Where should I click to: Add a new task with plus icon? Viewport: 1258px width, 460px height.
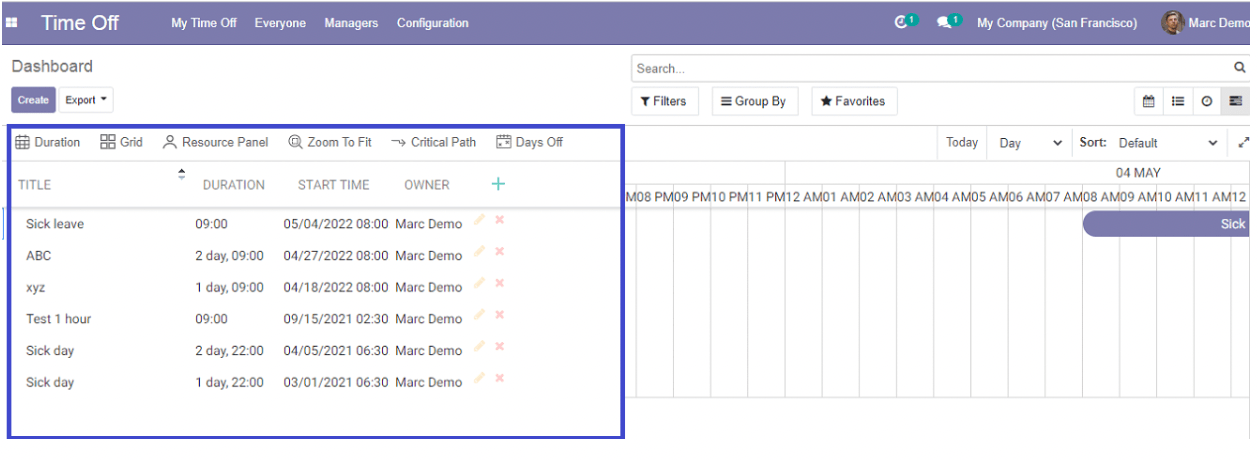click(x=498, y=184)
